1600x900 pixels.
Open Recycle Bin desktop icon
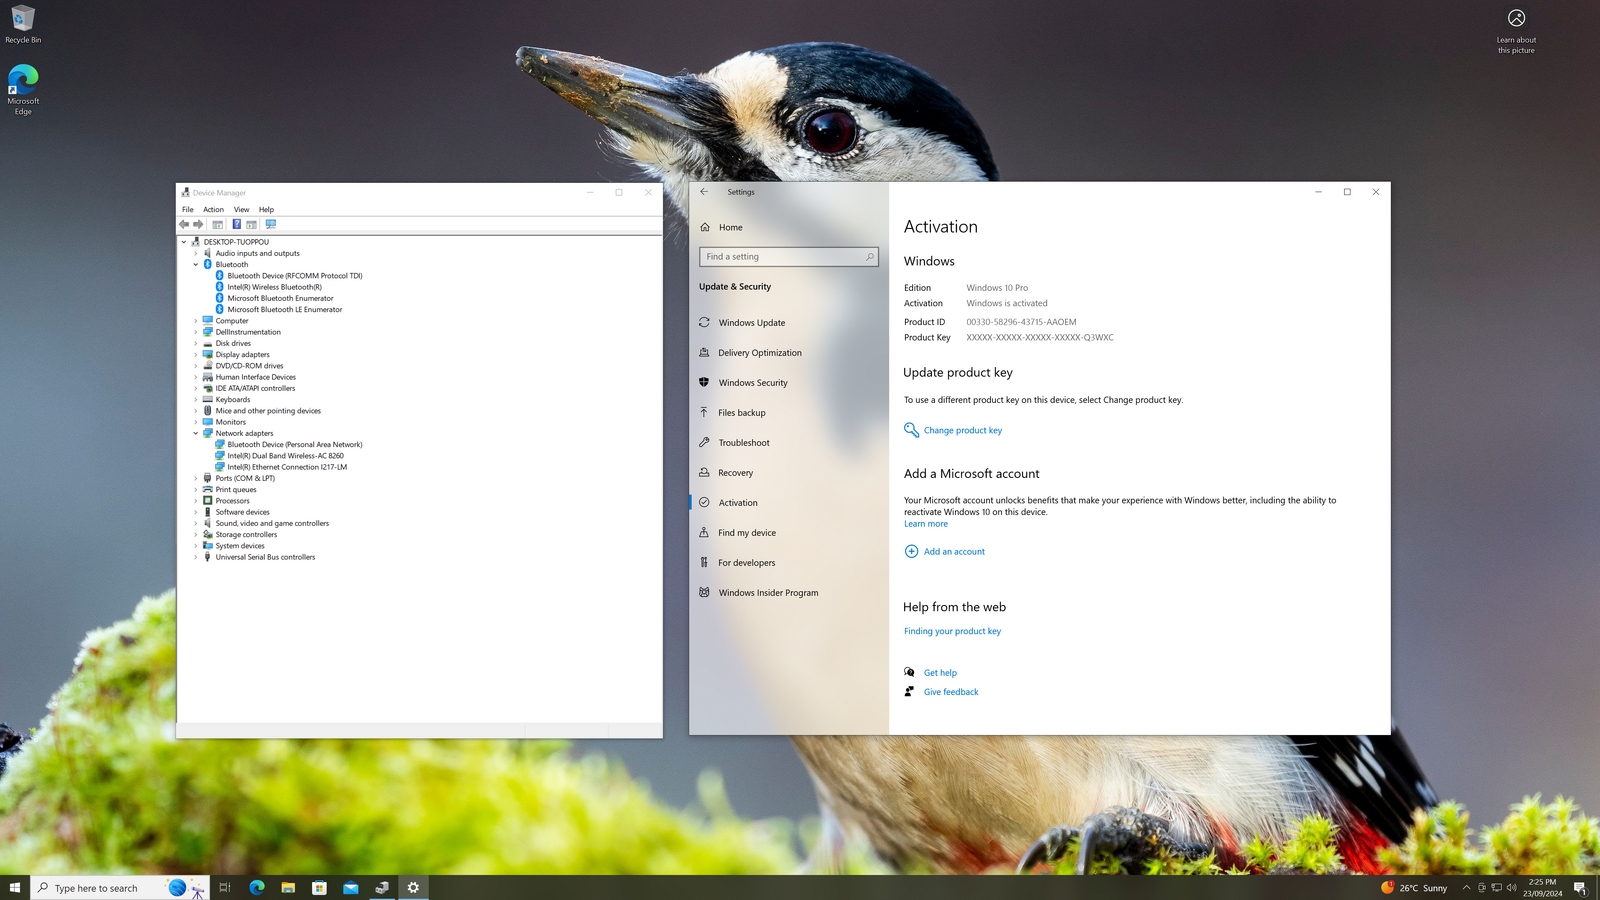tap(23, 24)
